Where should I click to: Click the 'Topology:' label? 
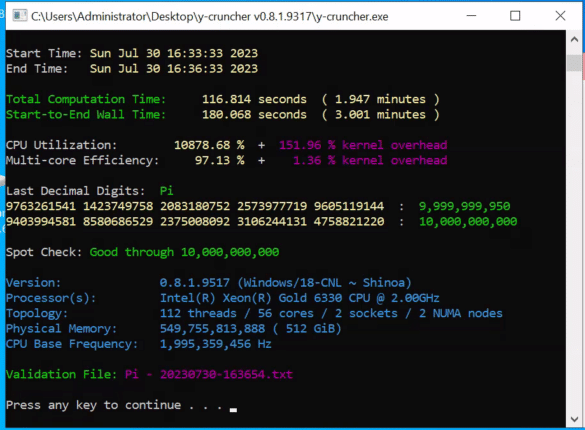(37, 313)
